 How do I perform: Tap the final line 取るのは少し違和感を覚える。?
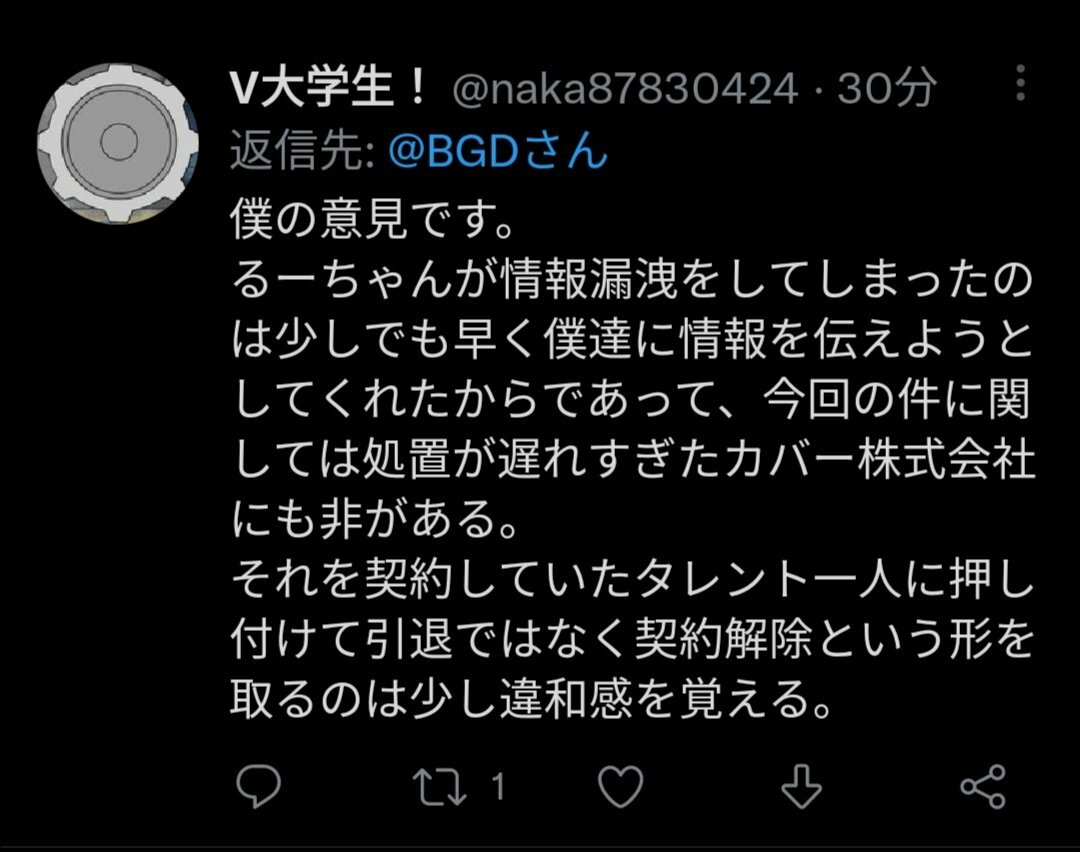530,699
